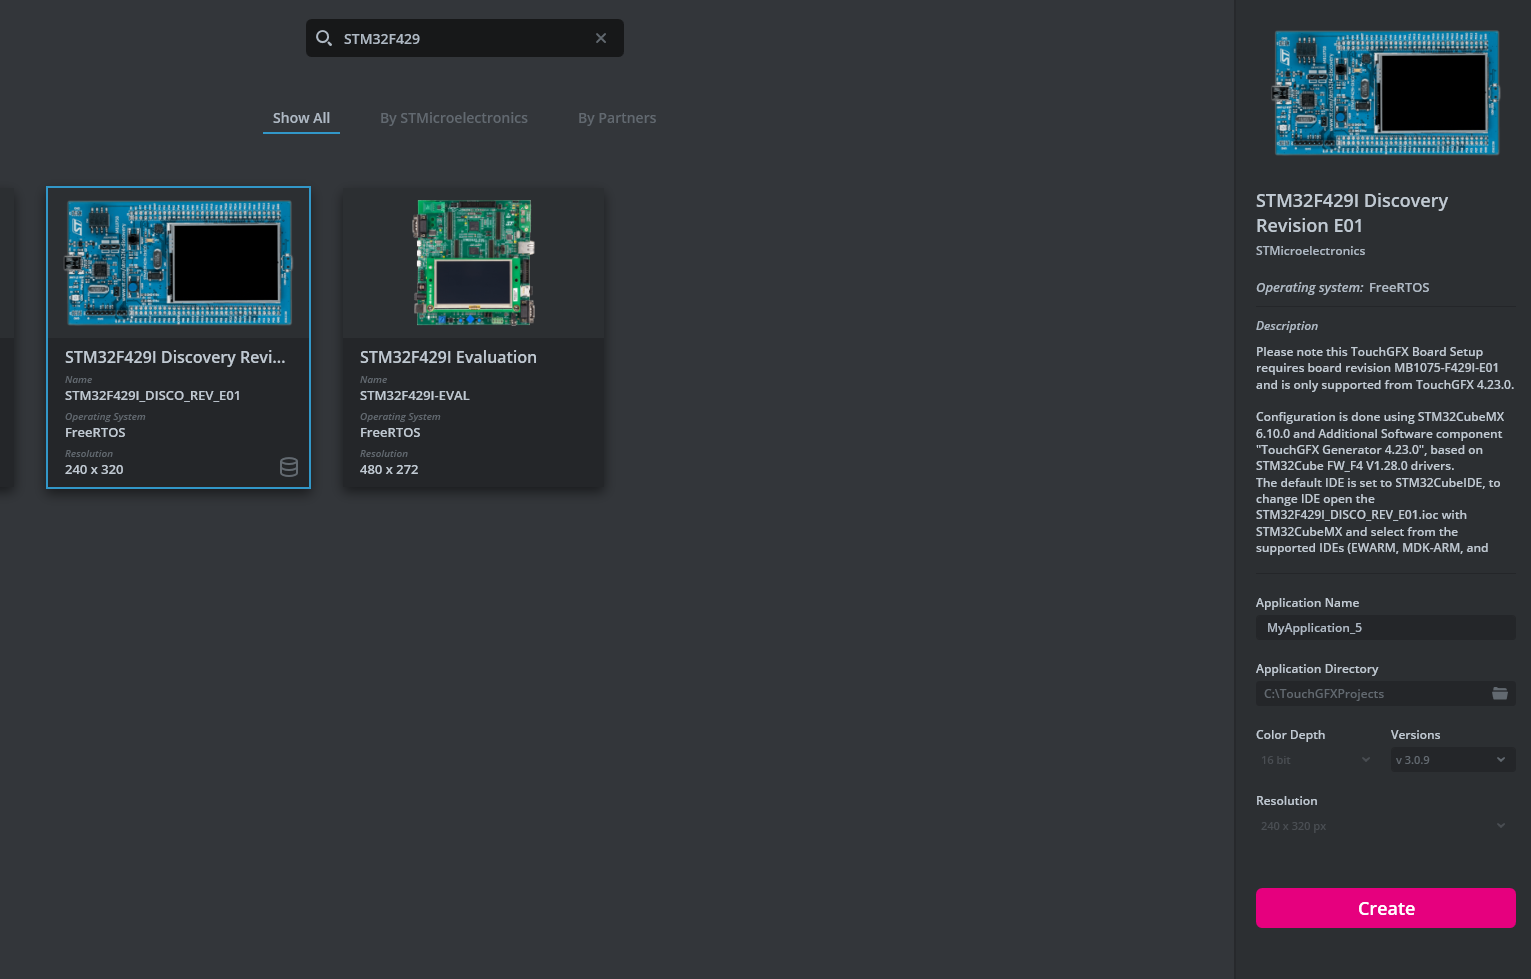1531x979 pixels.
Task: Click the search magnifier icon
Action: pos(324,38)
